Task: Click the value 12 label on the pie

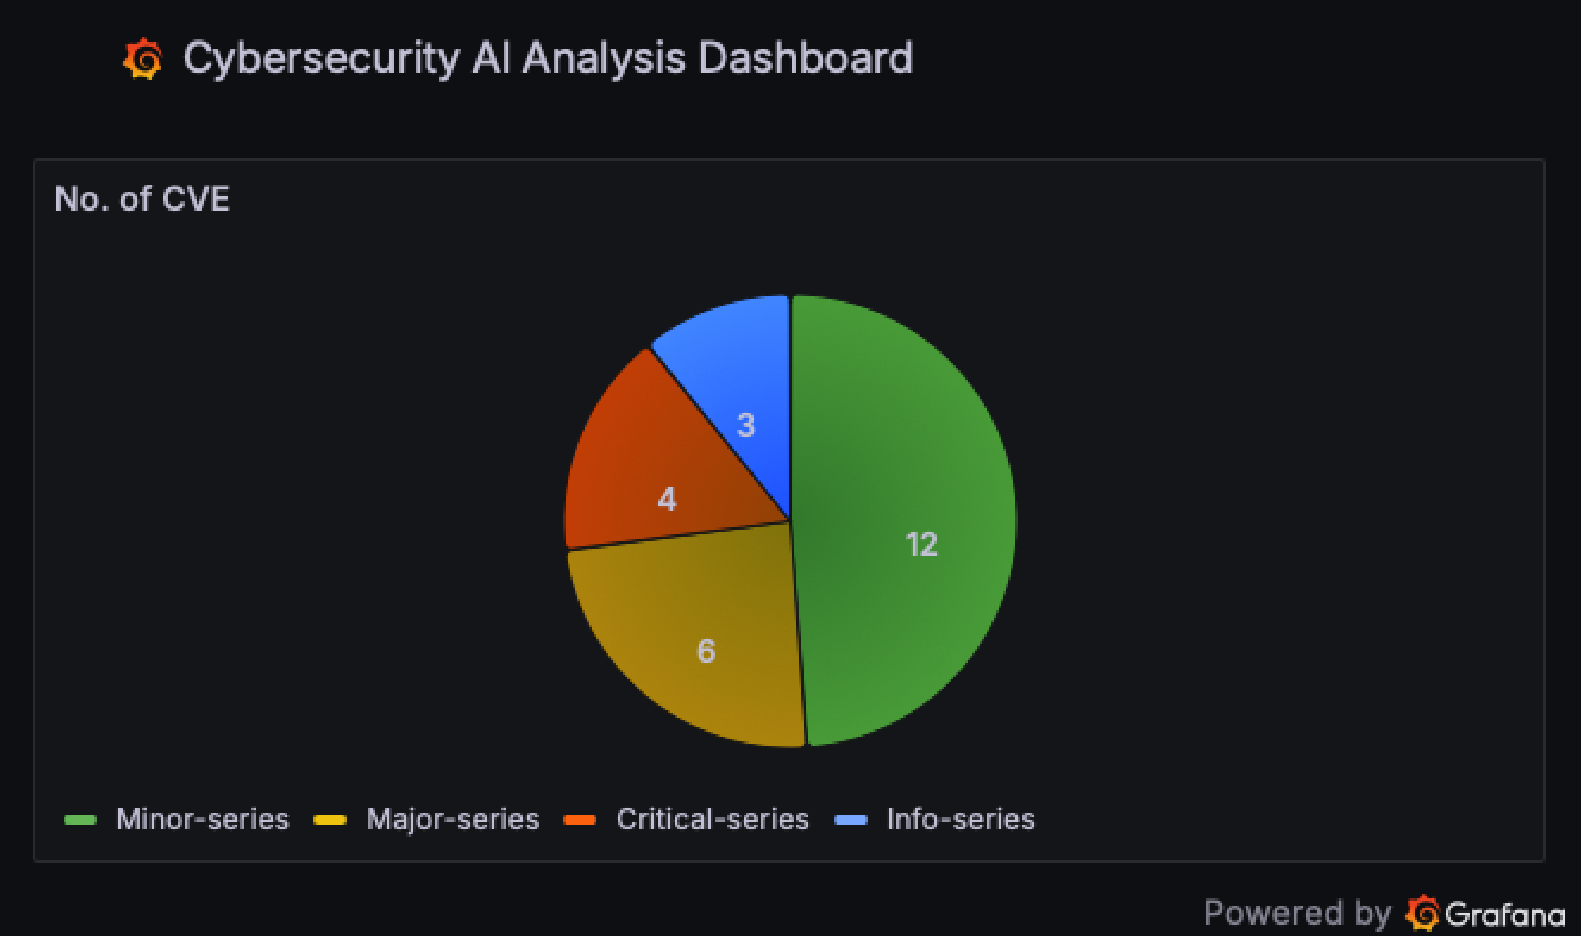Action: tap(921, 544)
